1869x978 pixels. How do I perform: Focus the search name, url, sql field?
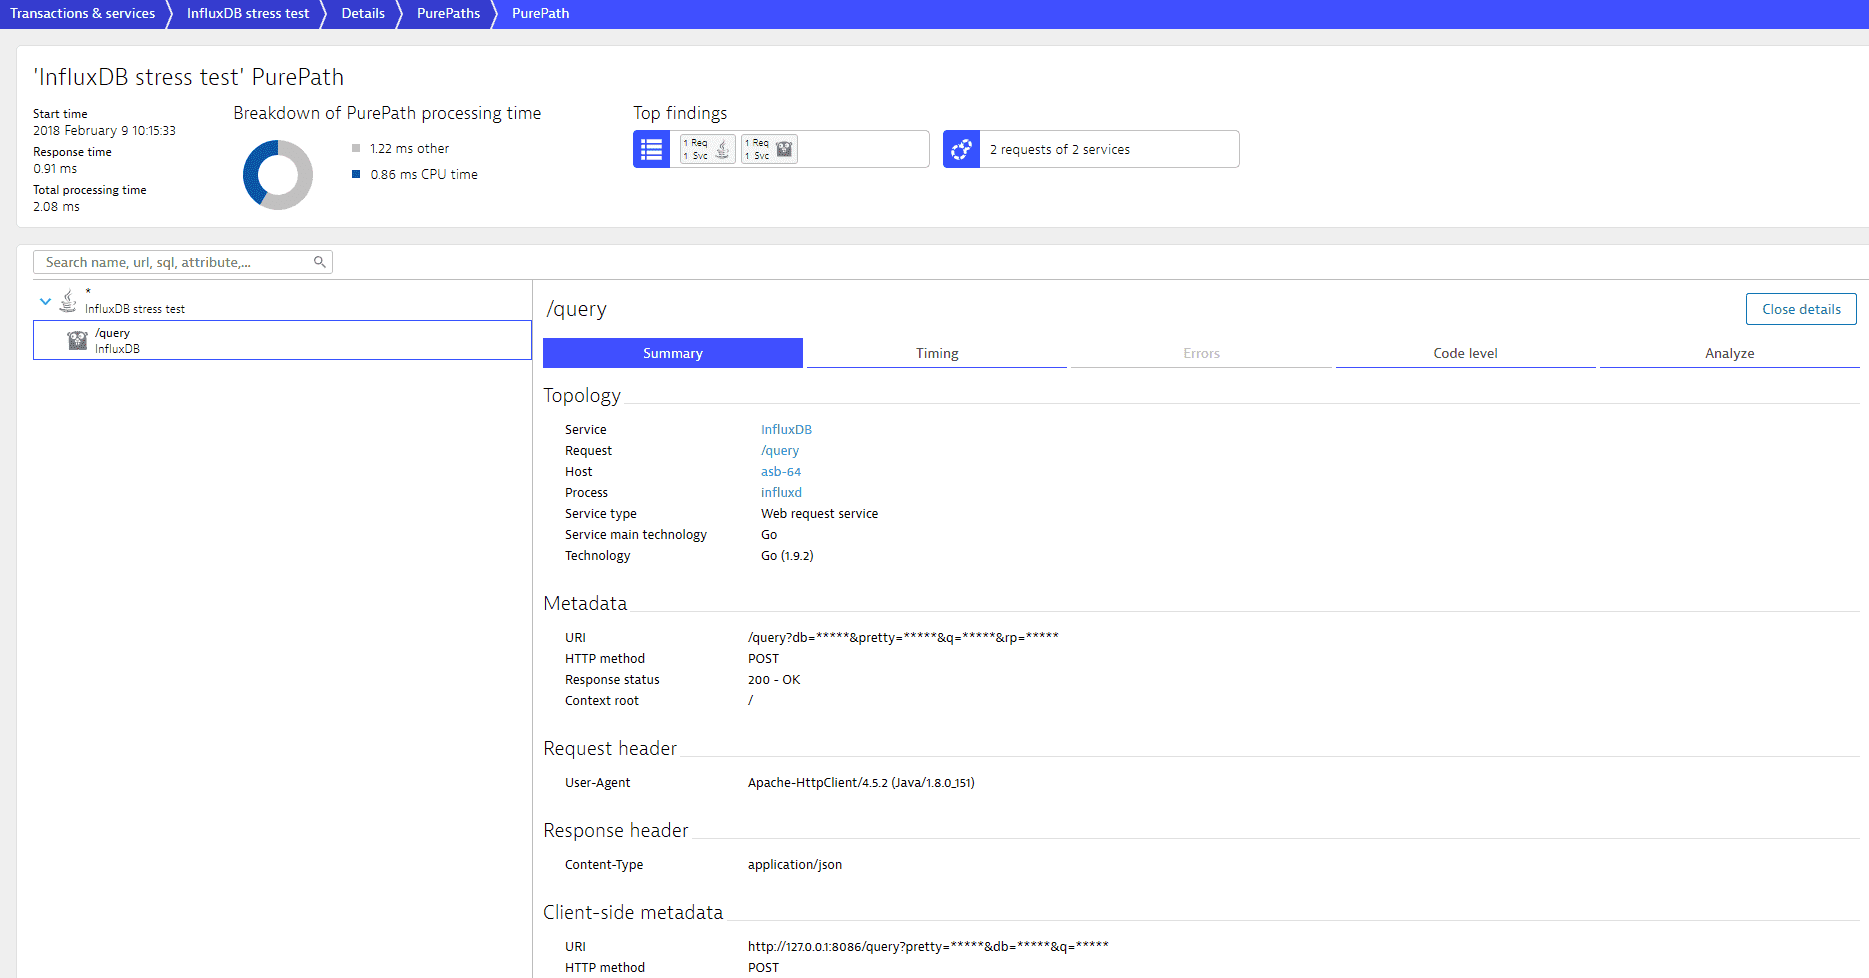183,262
